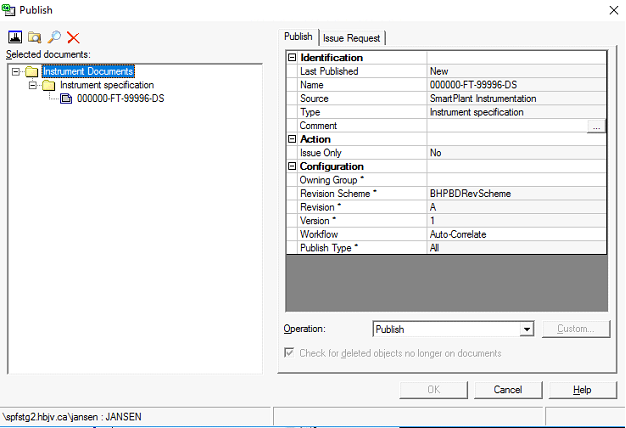This screenshot has width=626, height=428.
Task: Select the Publish tab
Action: 299,37
